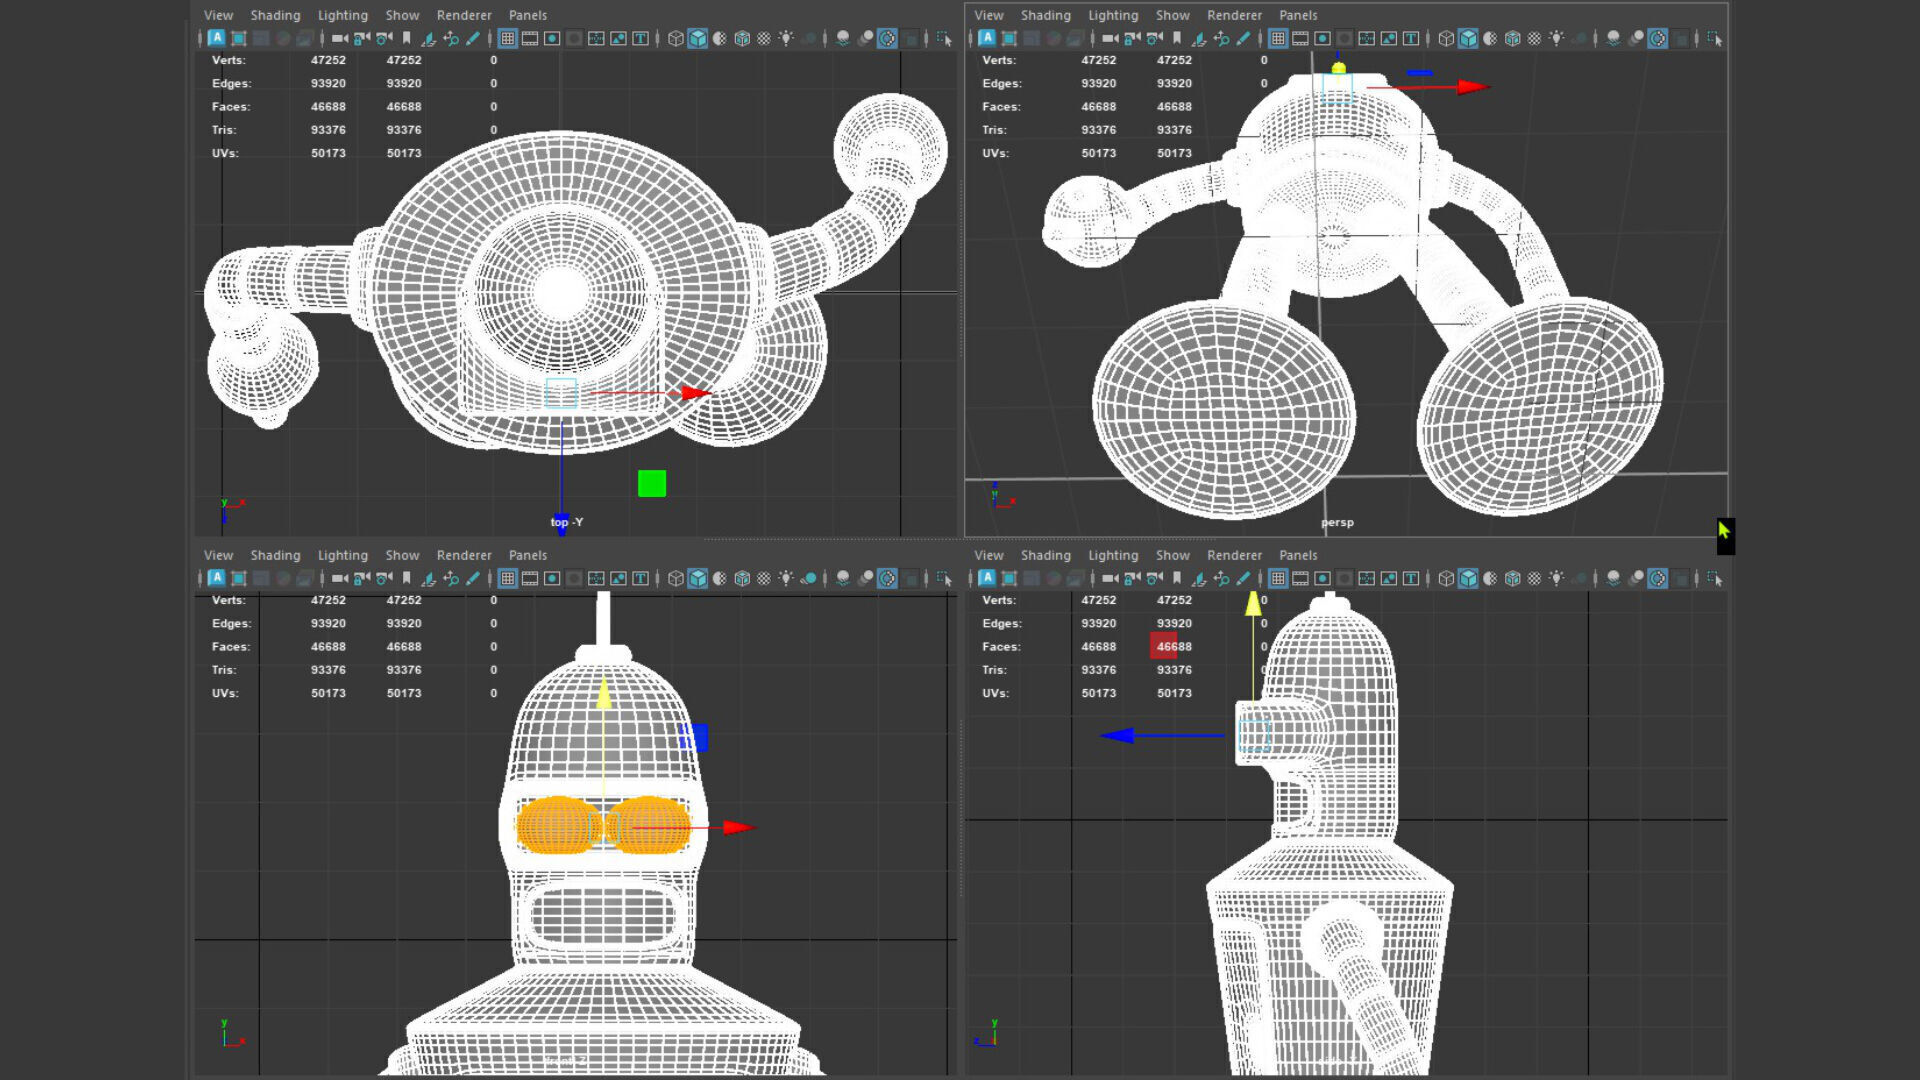
Task: Open Panels menu in side view panel
Action: click(1298, 555)
